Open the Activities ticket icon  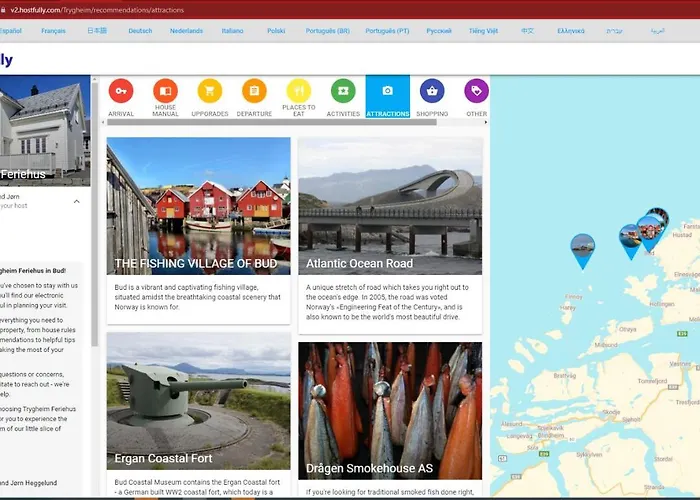point(343,91)
